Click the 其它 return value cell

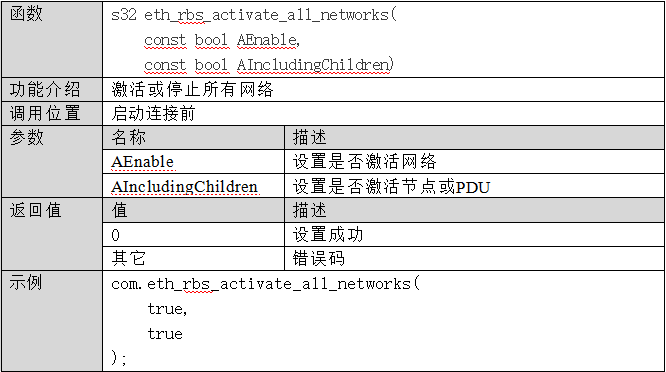click(193, 258)
